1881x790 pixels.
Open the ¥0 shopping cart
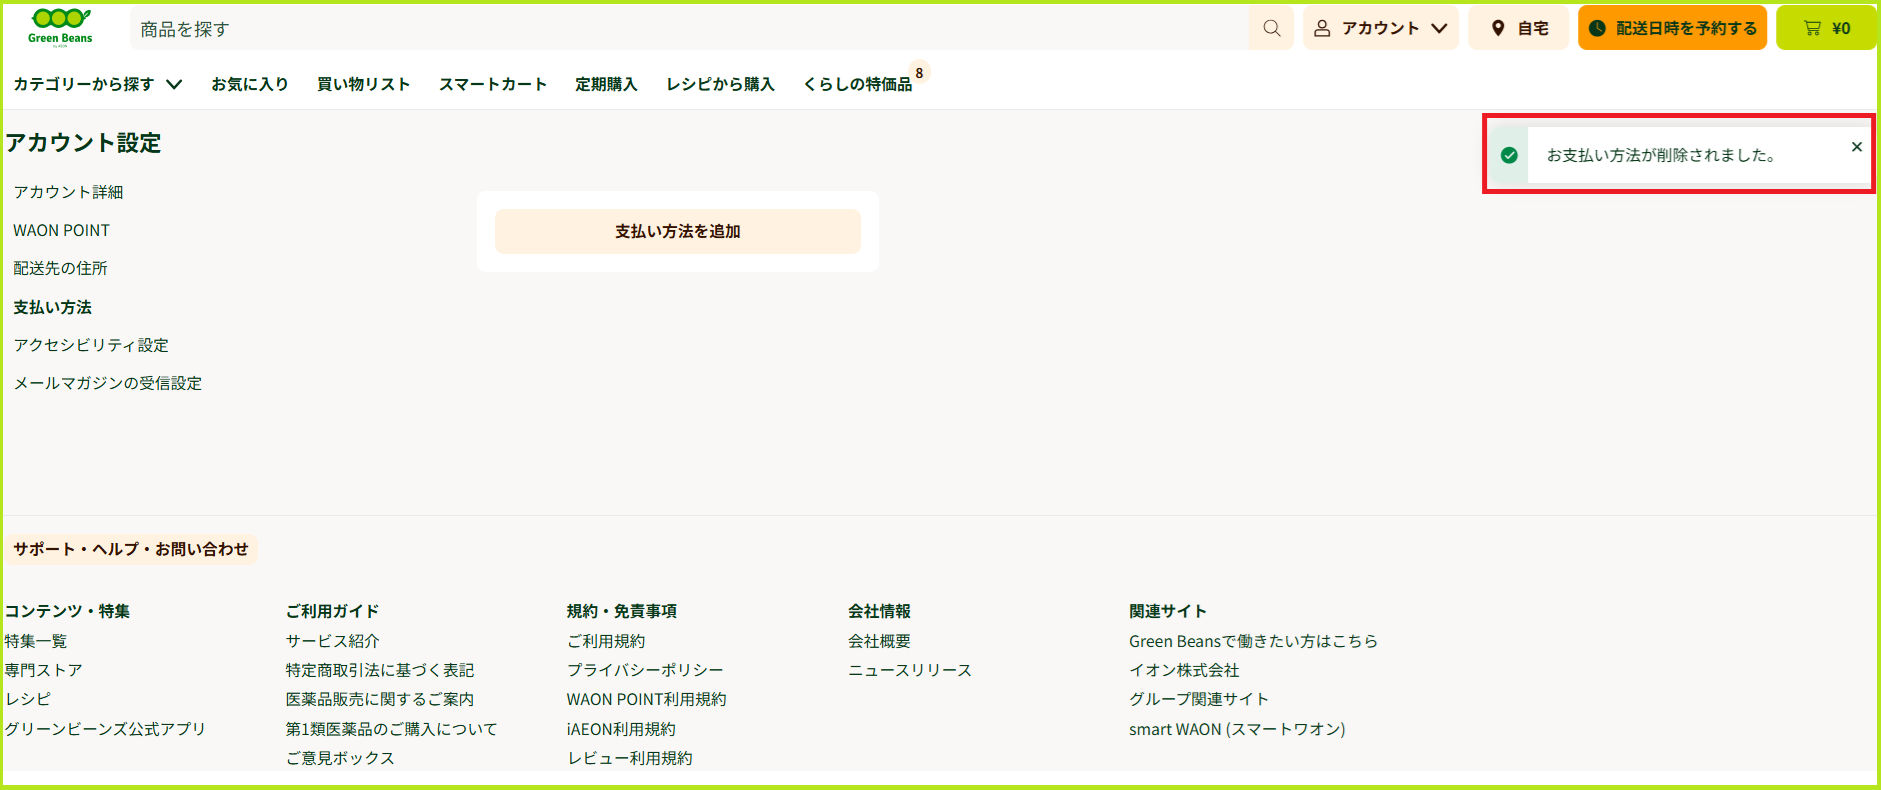(x=1826, y=28)
